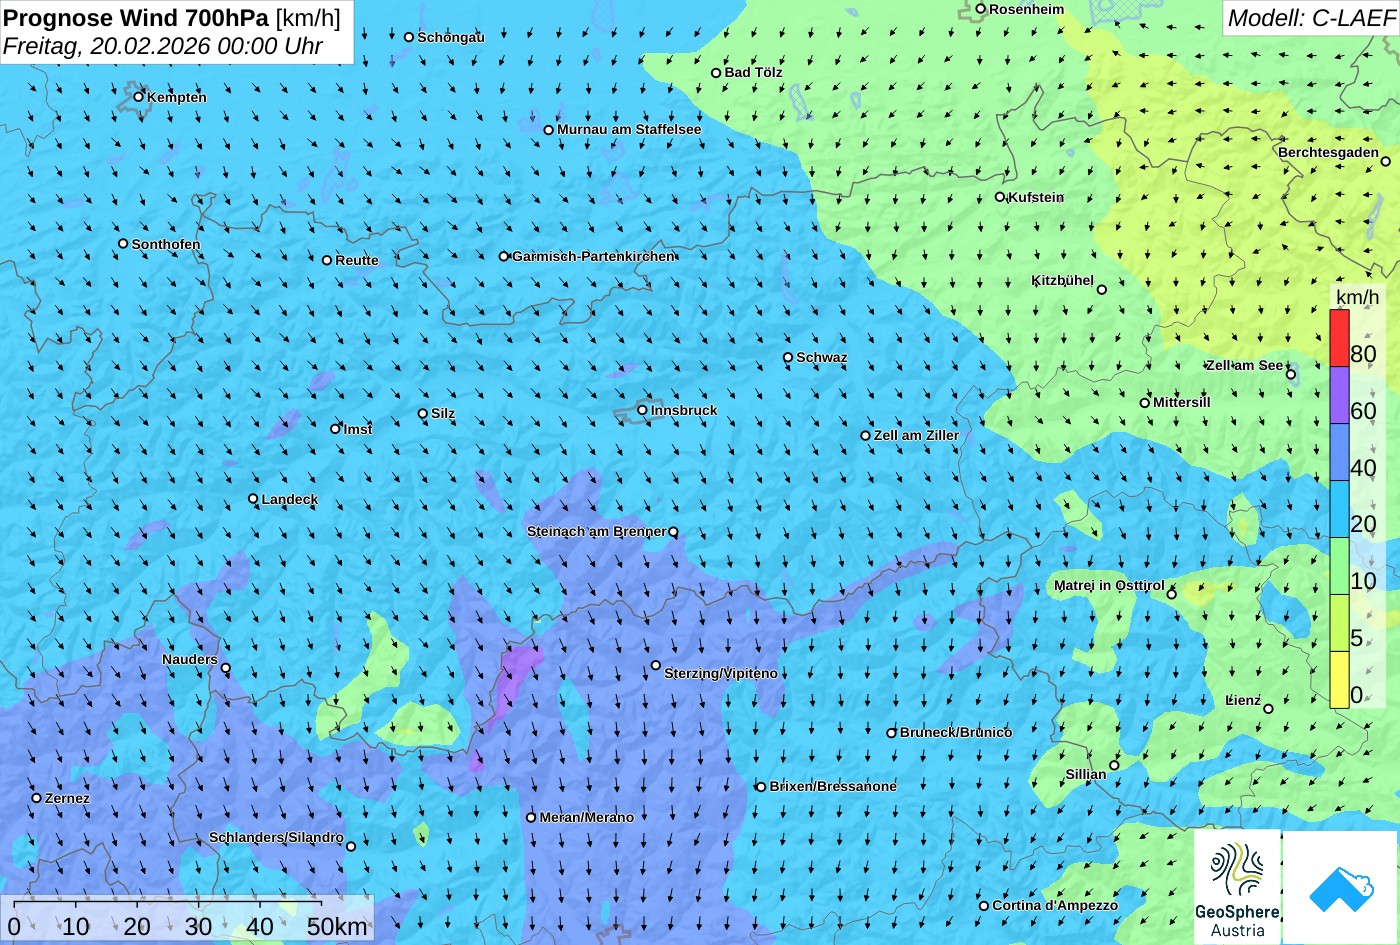This screenshot has height=945, width=1400.
Task: Click the 40 value in the legend
Action: pyautogui.click(x=1363, y=467)
